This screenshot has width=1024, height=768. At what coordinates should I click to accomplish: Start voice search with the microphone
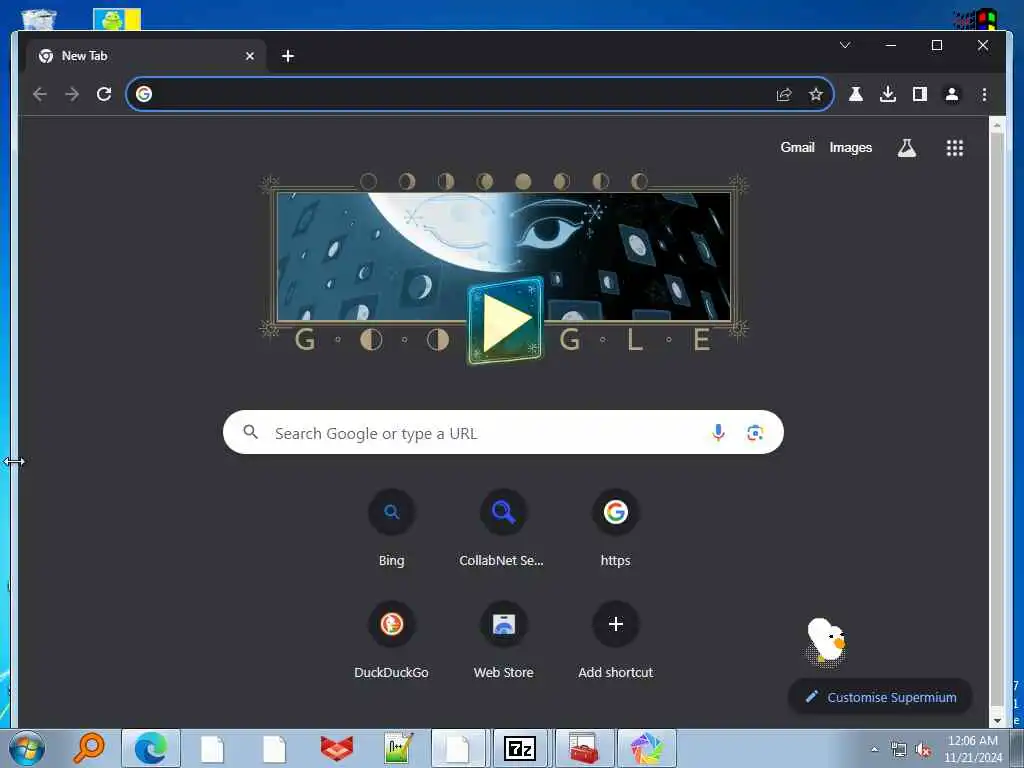pos(718,432)
